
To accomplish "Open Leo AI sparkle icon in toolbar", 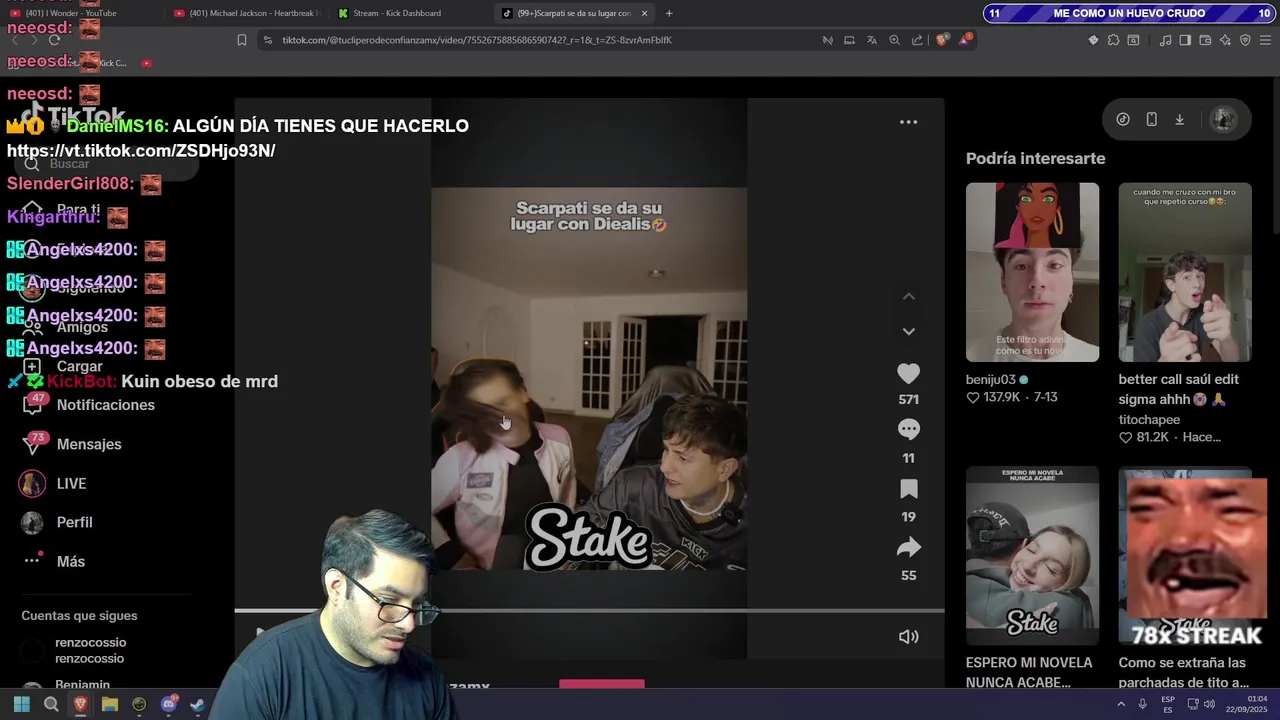I will pos(1225,40).
